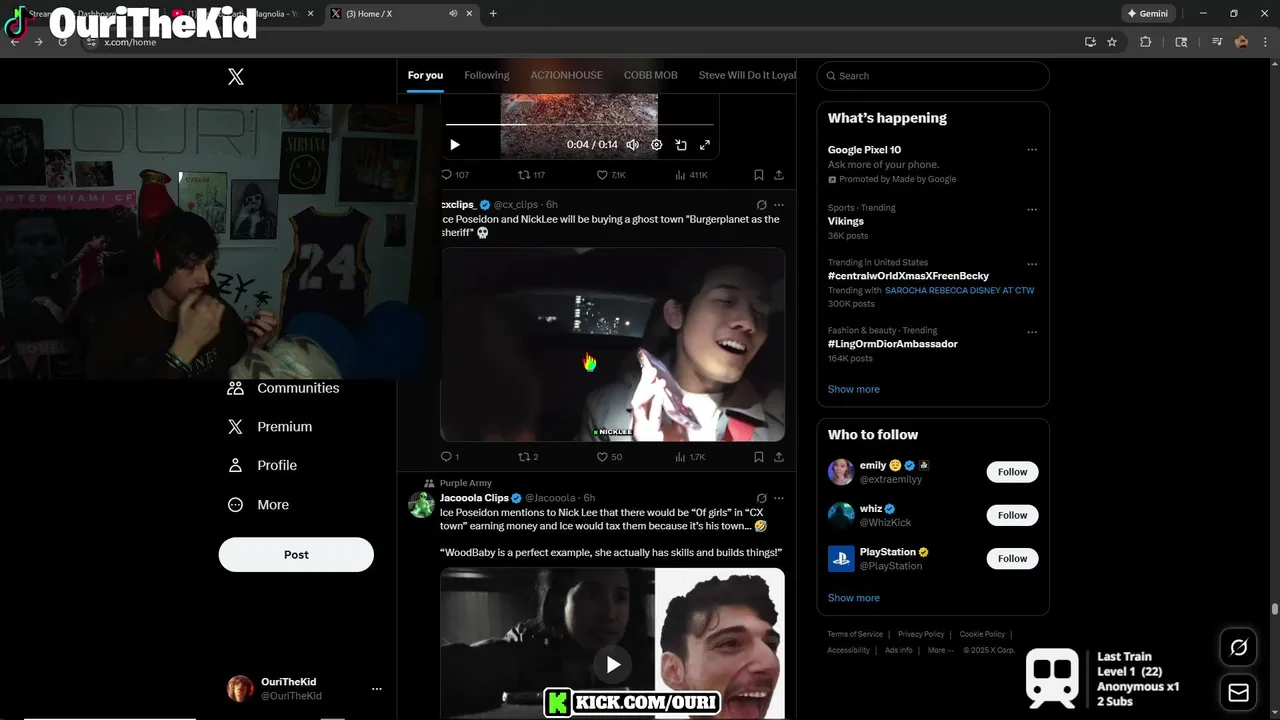
Task: Seek the video progress bar
Action: (x=580, y=125)
